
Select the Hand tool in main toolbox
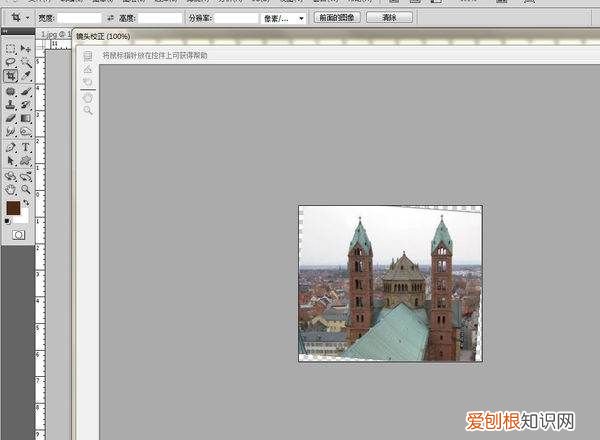[10, 188]
